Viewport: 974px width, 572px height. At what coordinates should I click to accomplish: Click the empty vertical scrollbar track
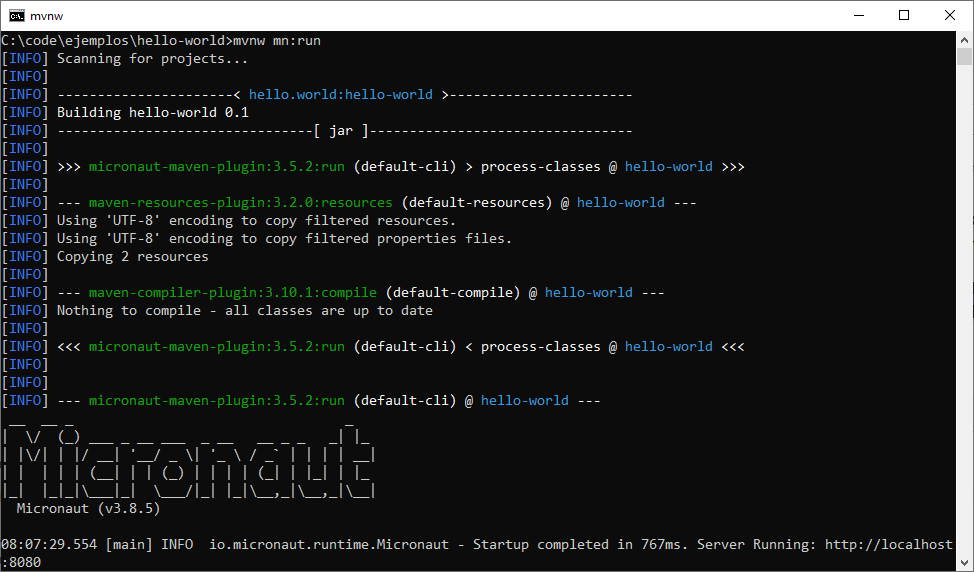click(964, 311)
